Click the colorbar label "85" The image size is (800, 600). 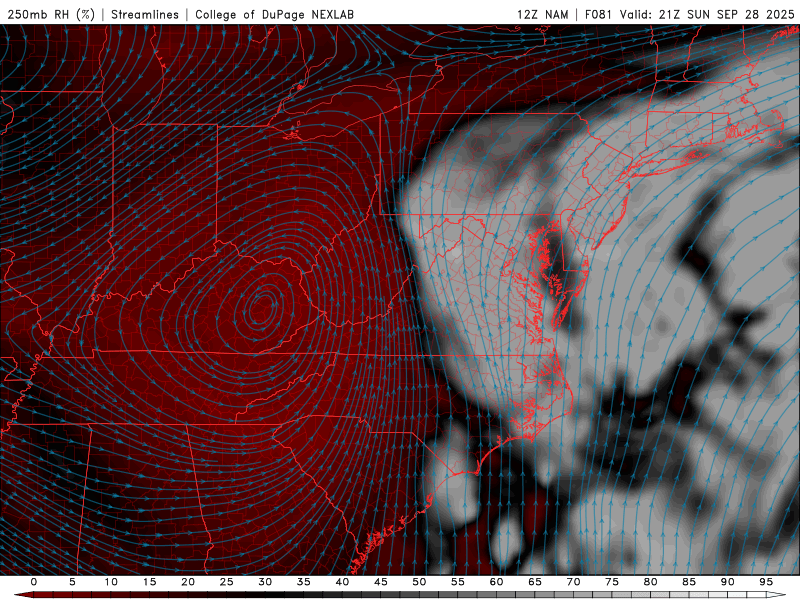point(689,582)
